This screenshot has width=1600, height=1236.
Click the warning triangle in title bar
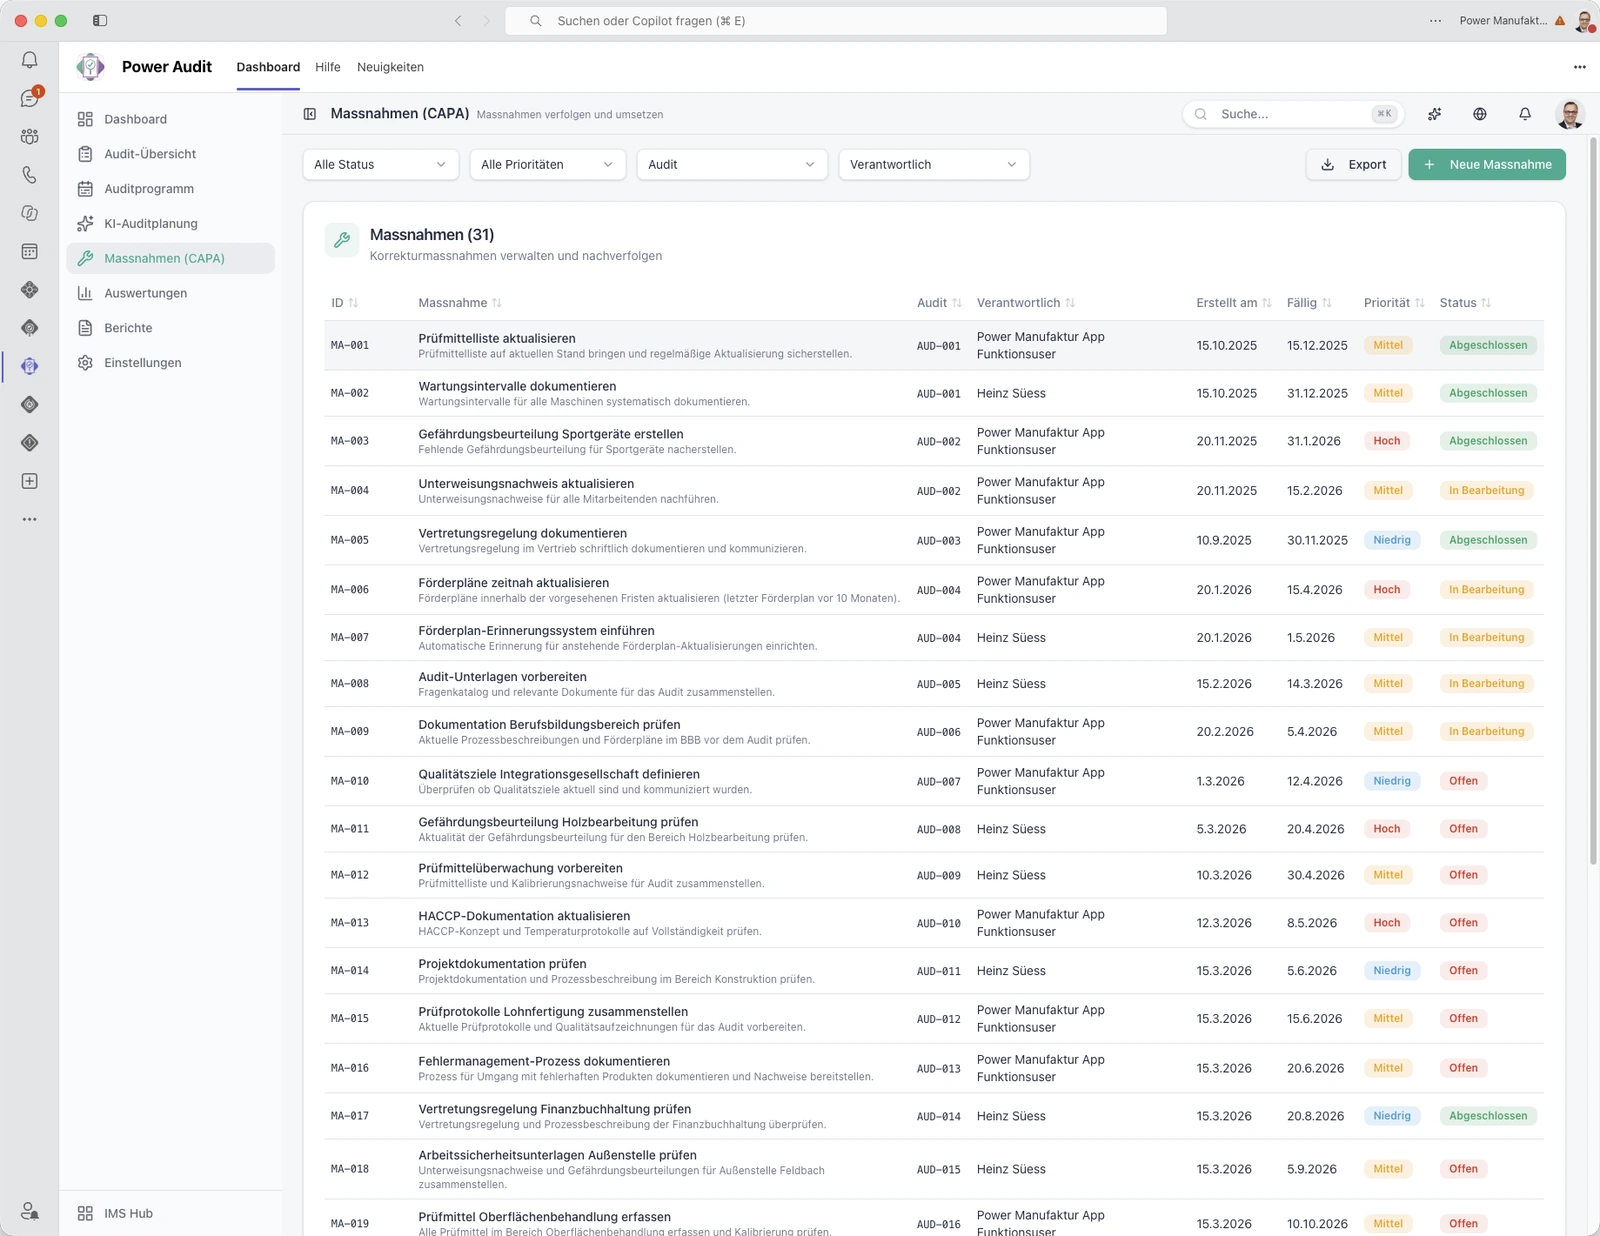(x=1560, y=20)
